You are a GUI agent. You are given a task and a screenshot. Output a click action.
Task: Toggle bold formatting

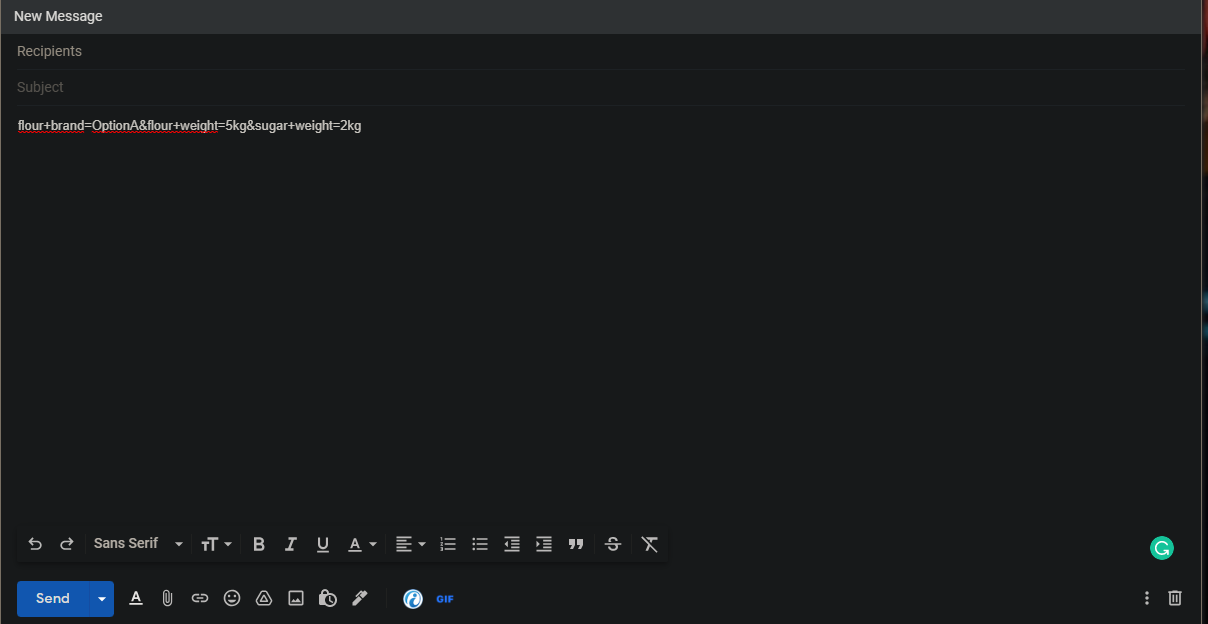coord(259,544)
